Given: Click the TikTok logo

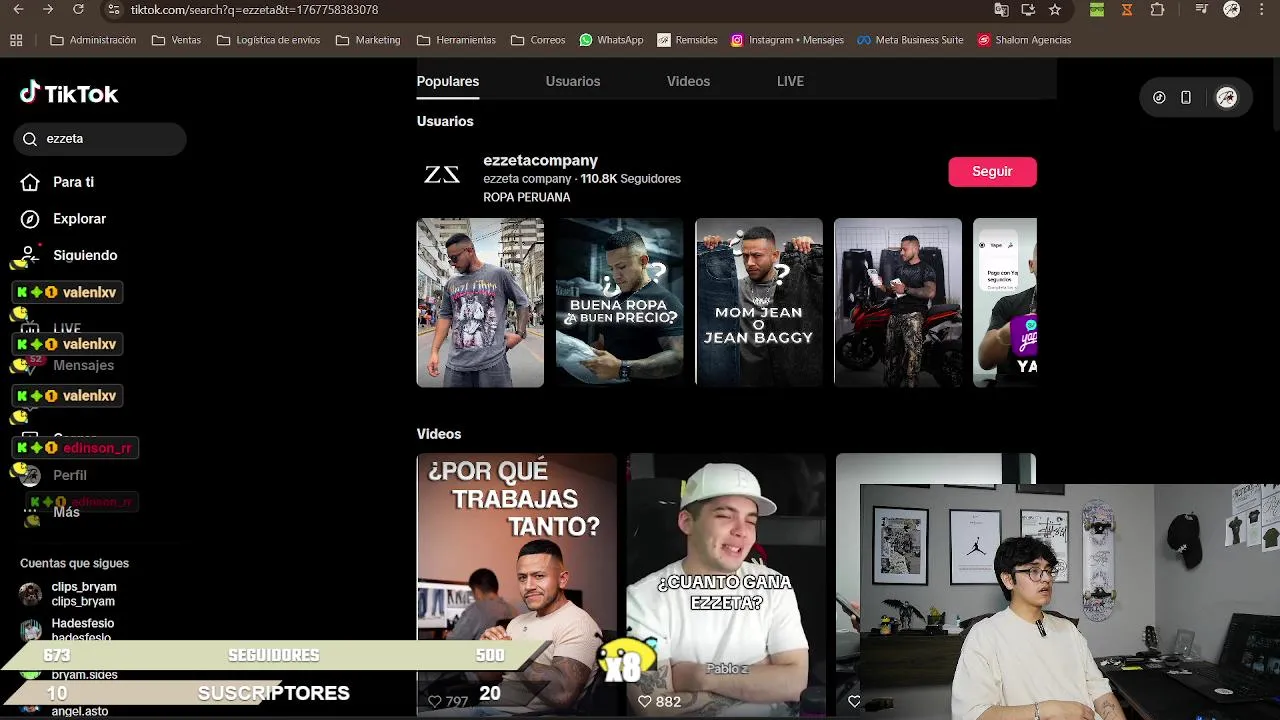Looking at the screenshot, I should [69, 94].
